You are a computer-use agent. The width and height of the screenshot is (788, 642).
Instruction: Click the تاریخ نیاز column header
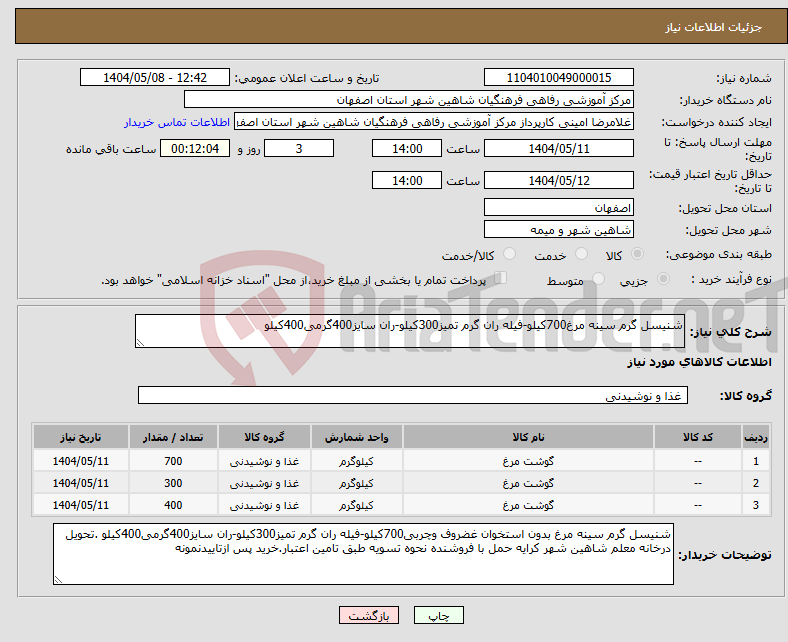click(80, 437)
